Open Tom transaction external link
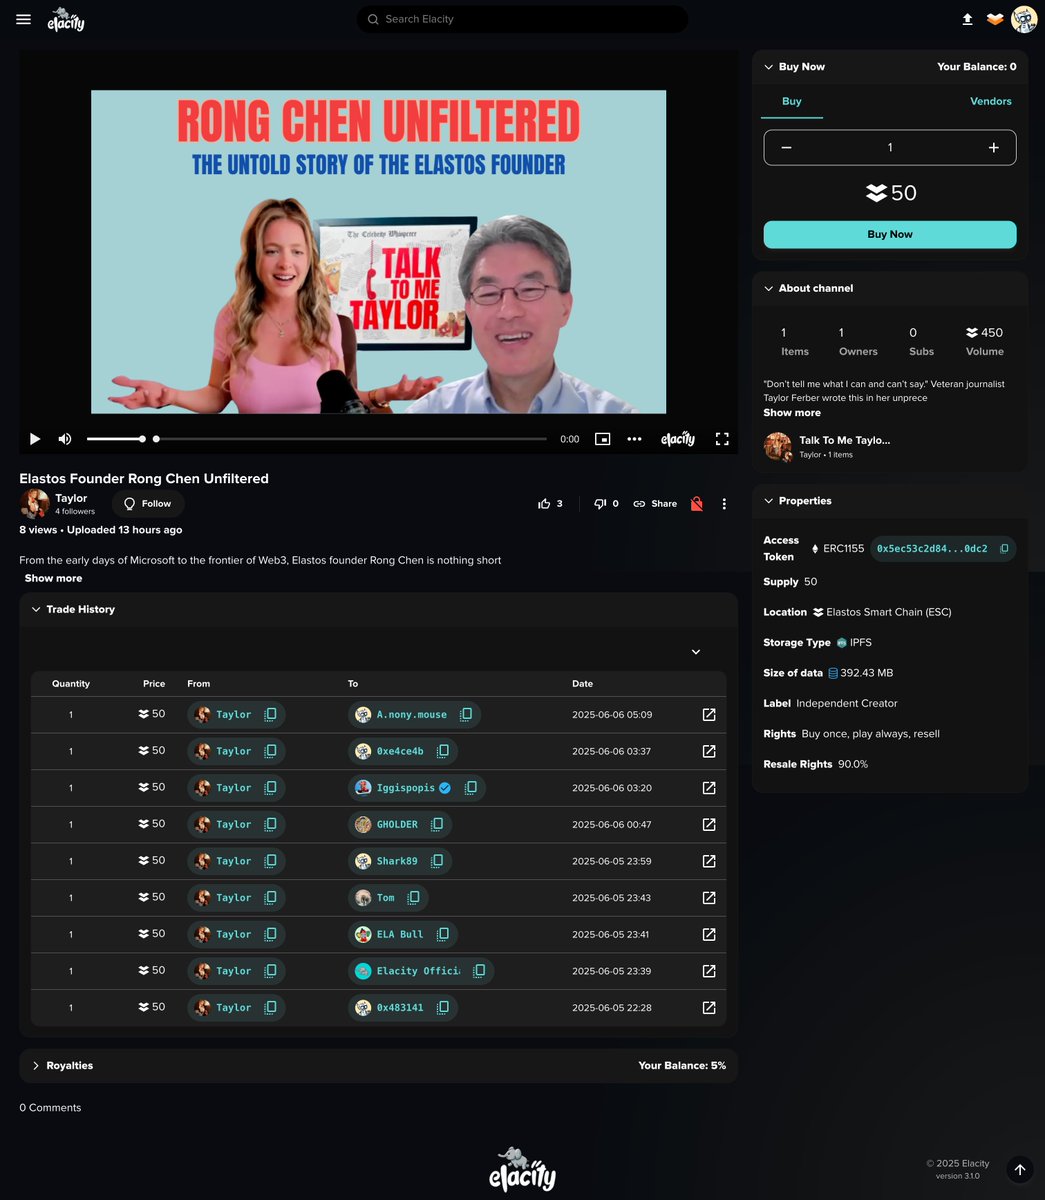The height and width of the screenshot is (1200, 1045). point(709,898)
